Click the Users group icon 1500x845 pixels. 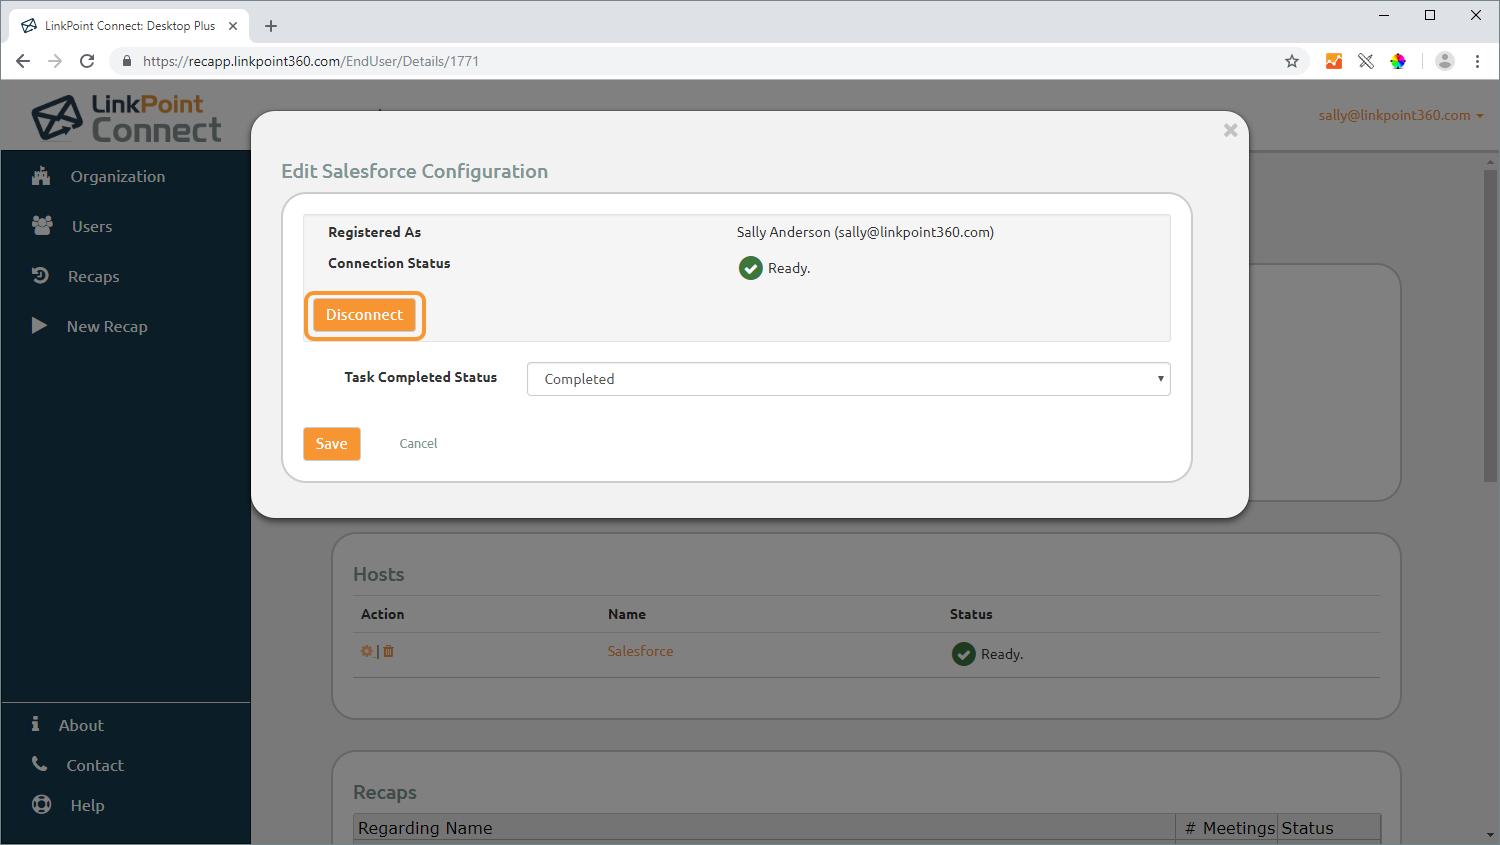point(42,225)
